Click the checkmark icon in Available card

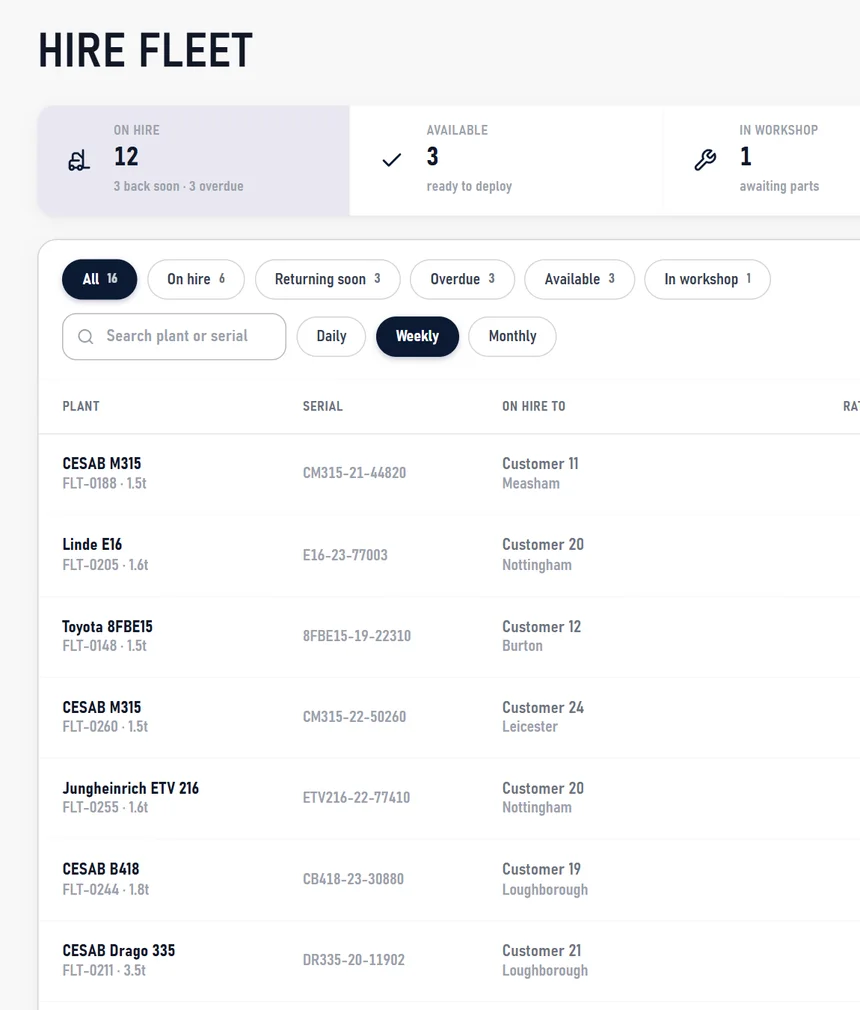(392, 160)
